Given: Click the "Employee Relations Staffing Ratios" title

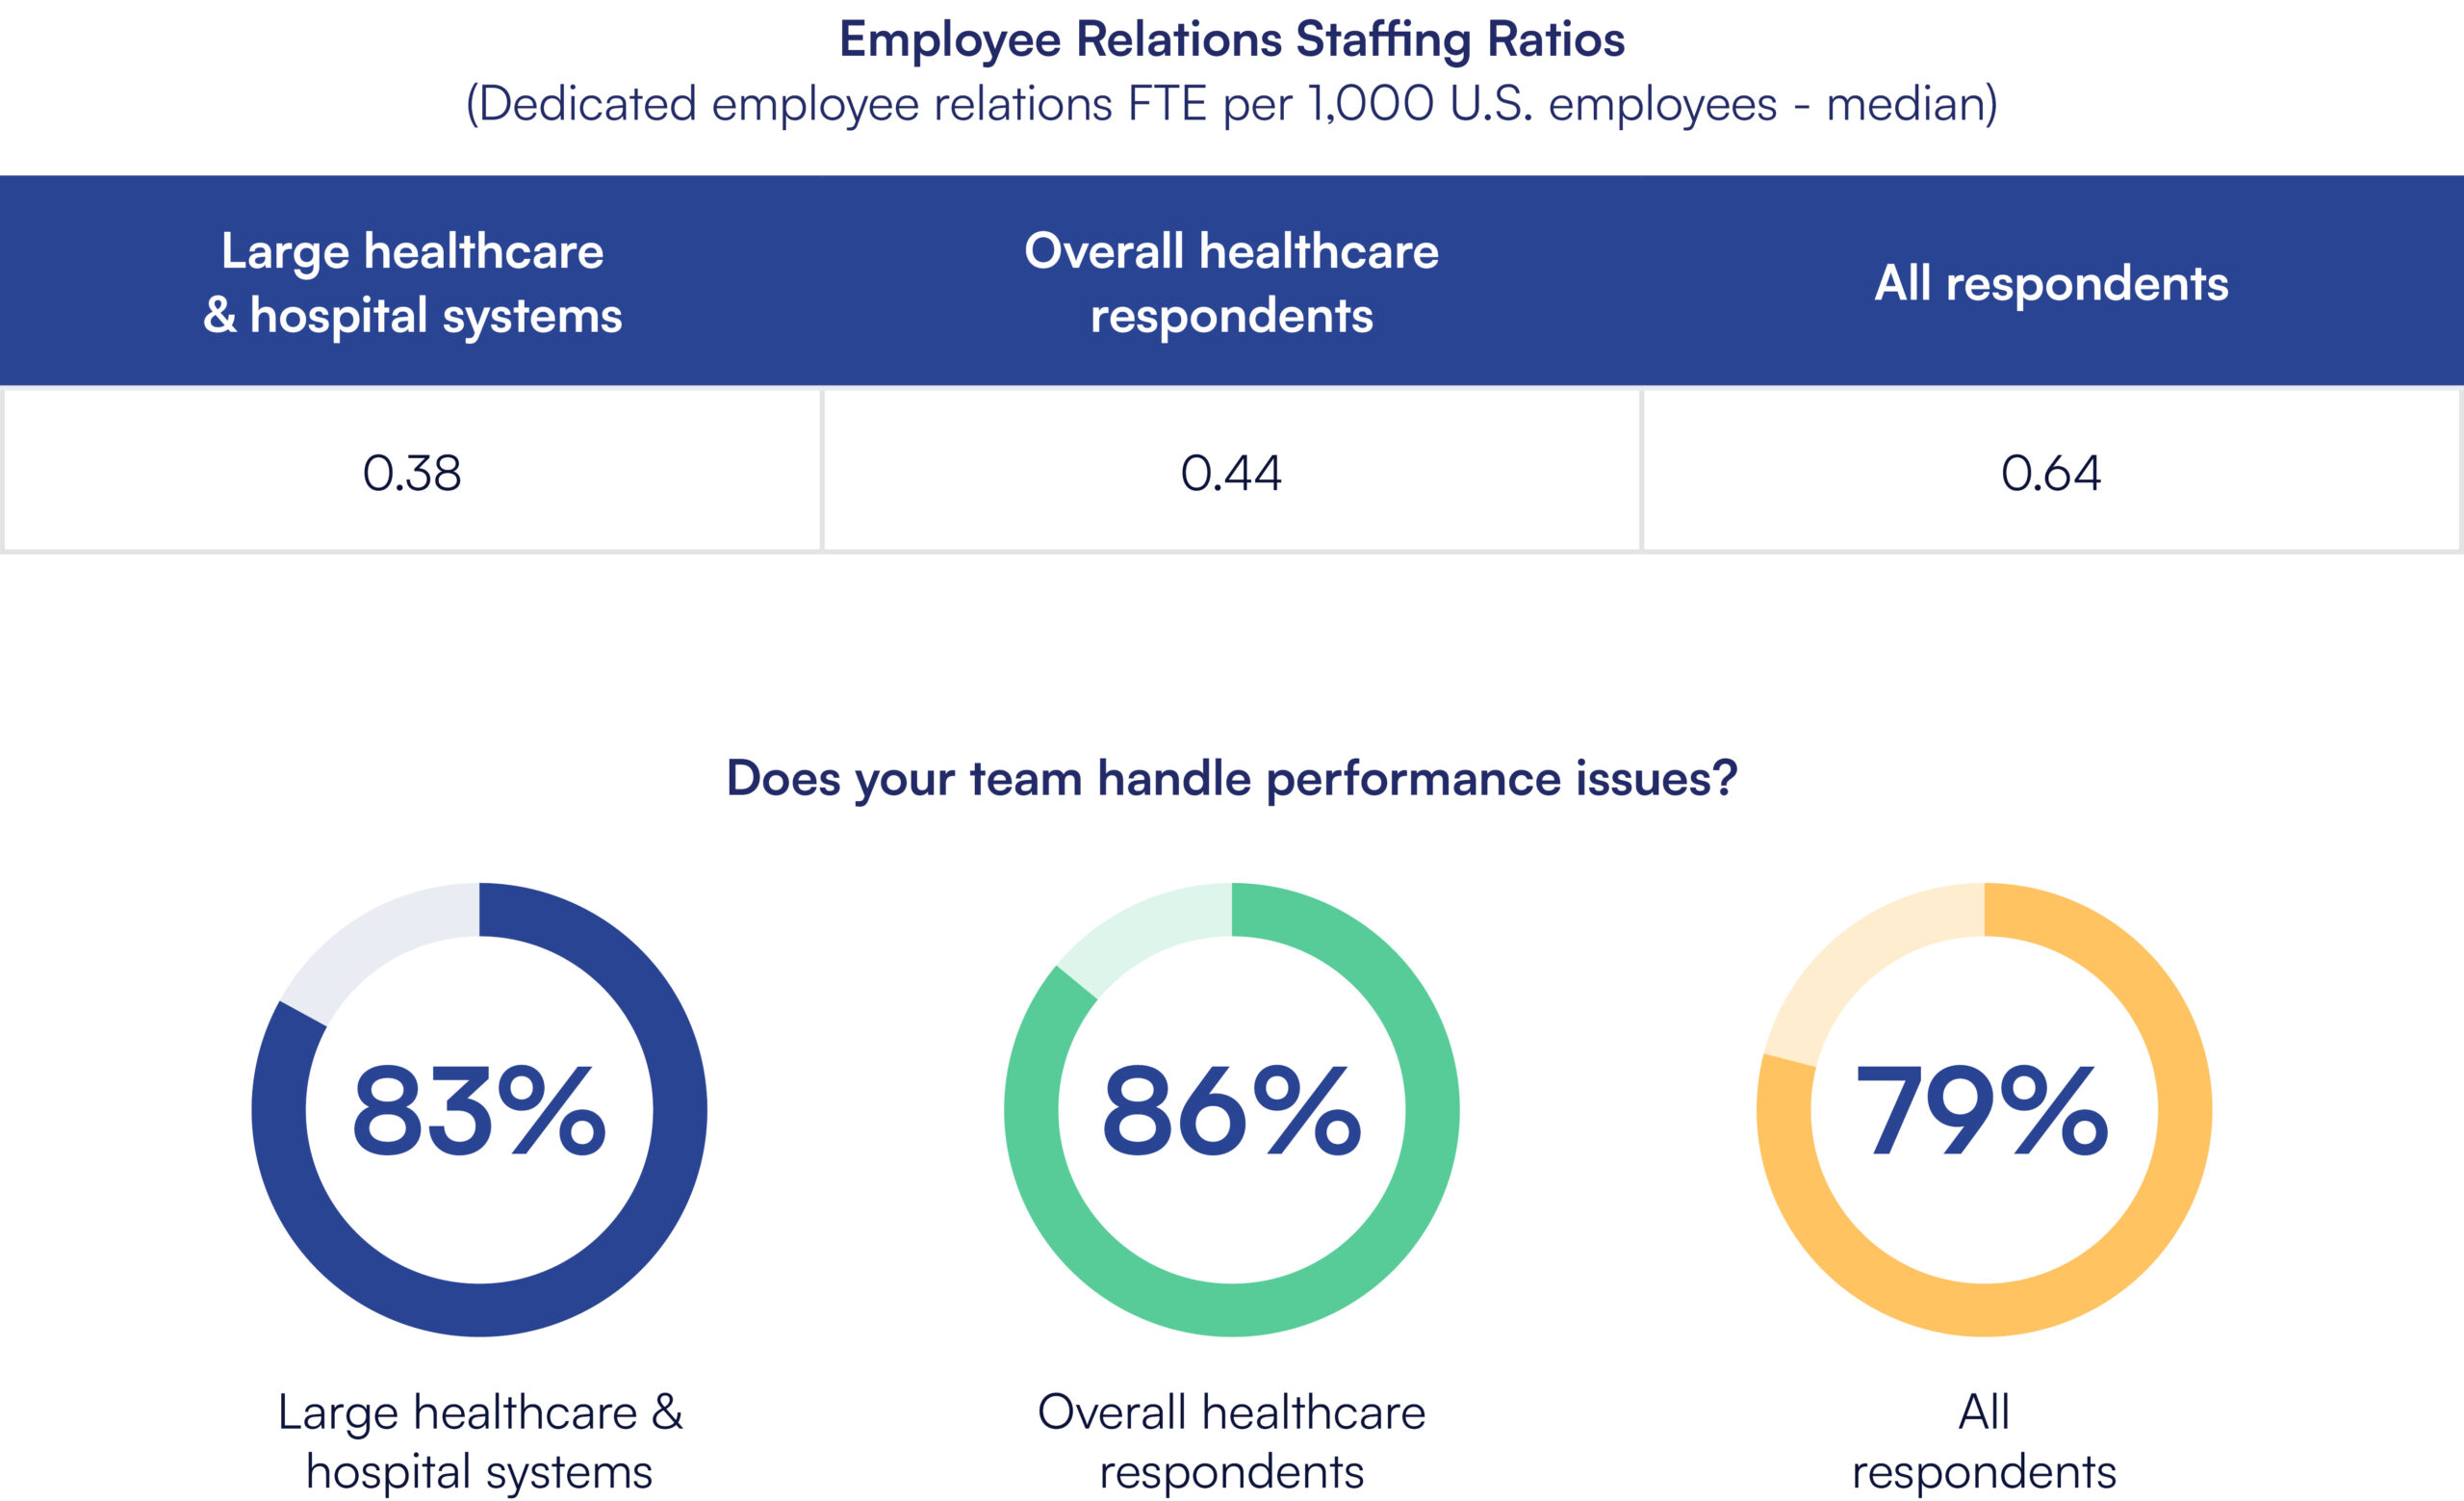Looking at the screenshot, I should 1231,40.
